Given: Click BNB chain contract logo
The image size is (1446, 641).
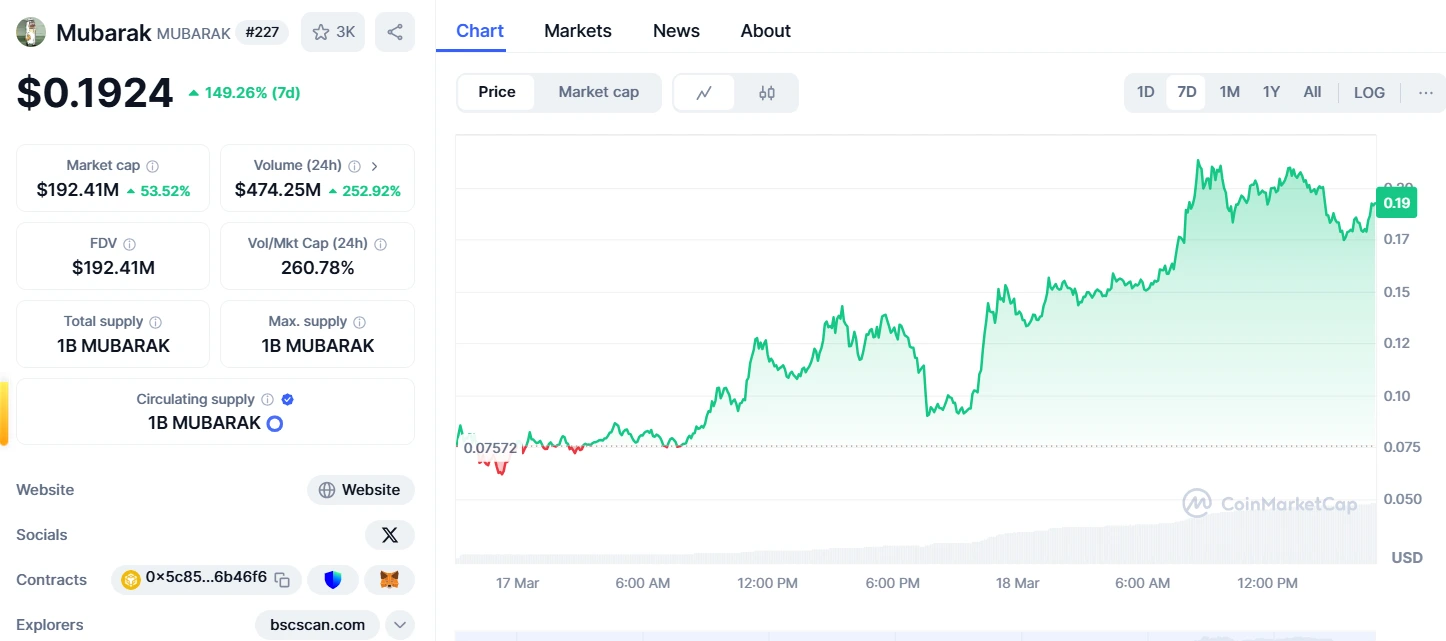Looking at the screenshot, I should [131, 580].
